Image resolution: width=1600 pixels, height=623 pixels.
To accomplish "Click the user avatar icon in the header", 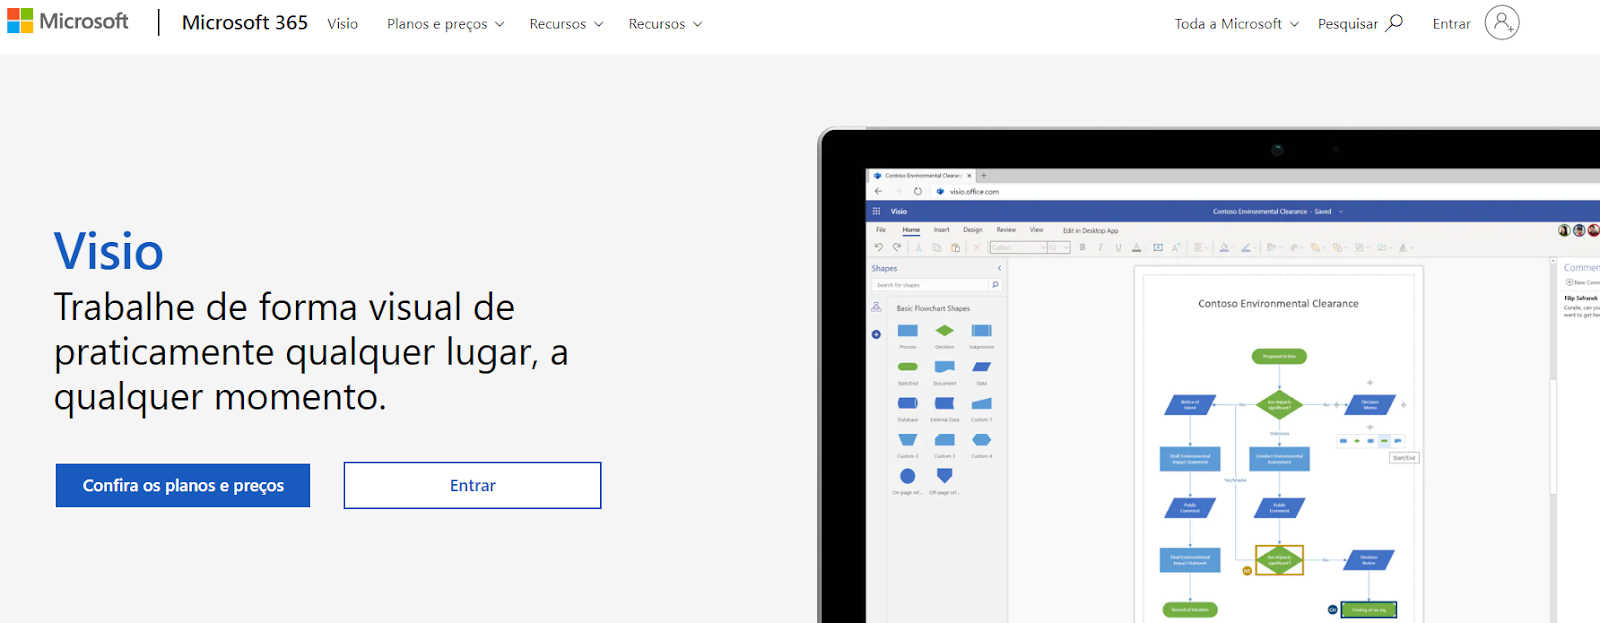I will 1501,22.
